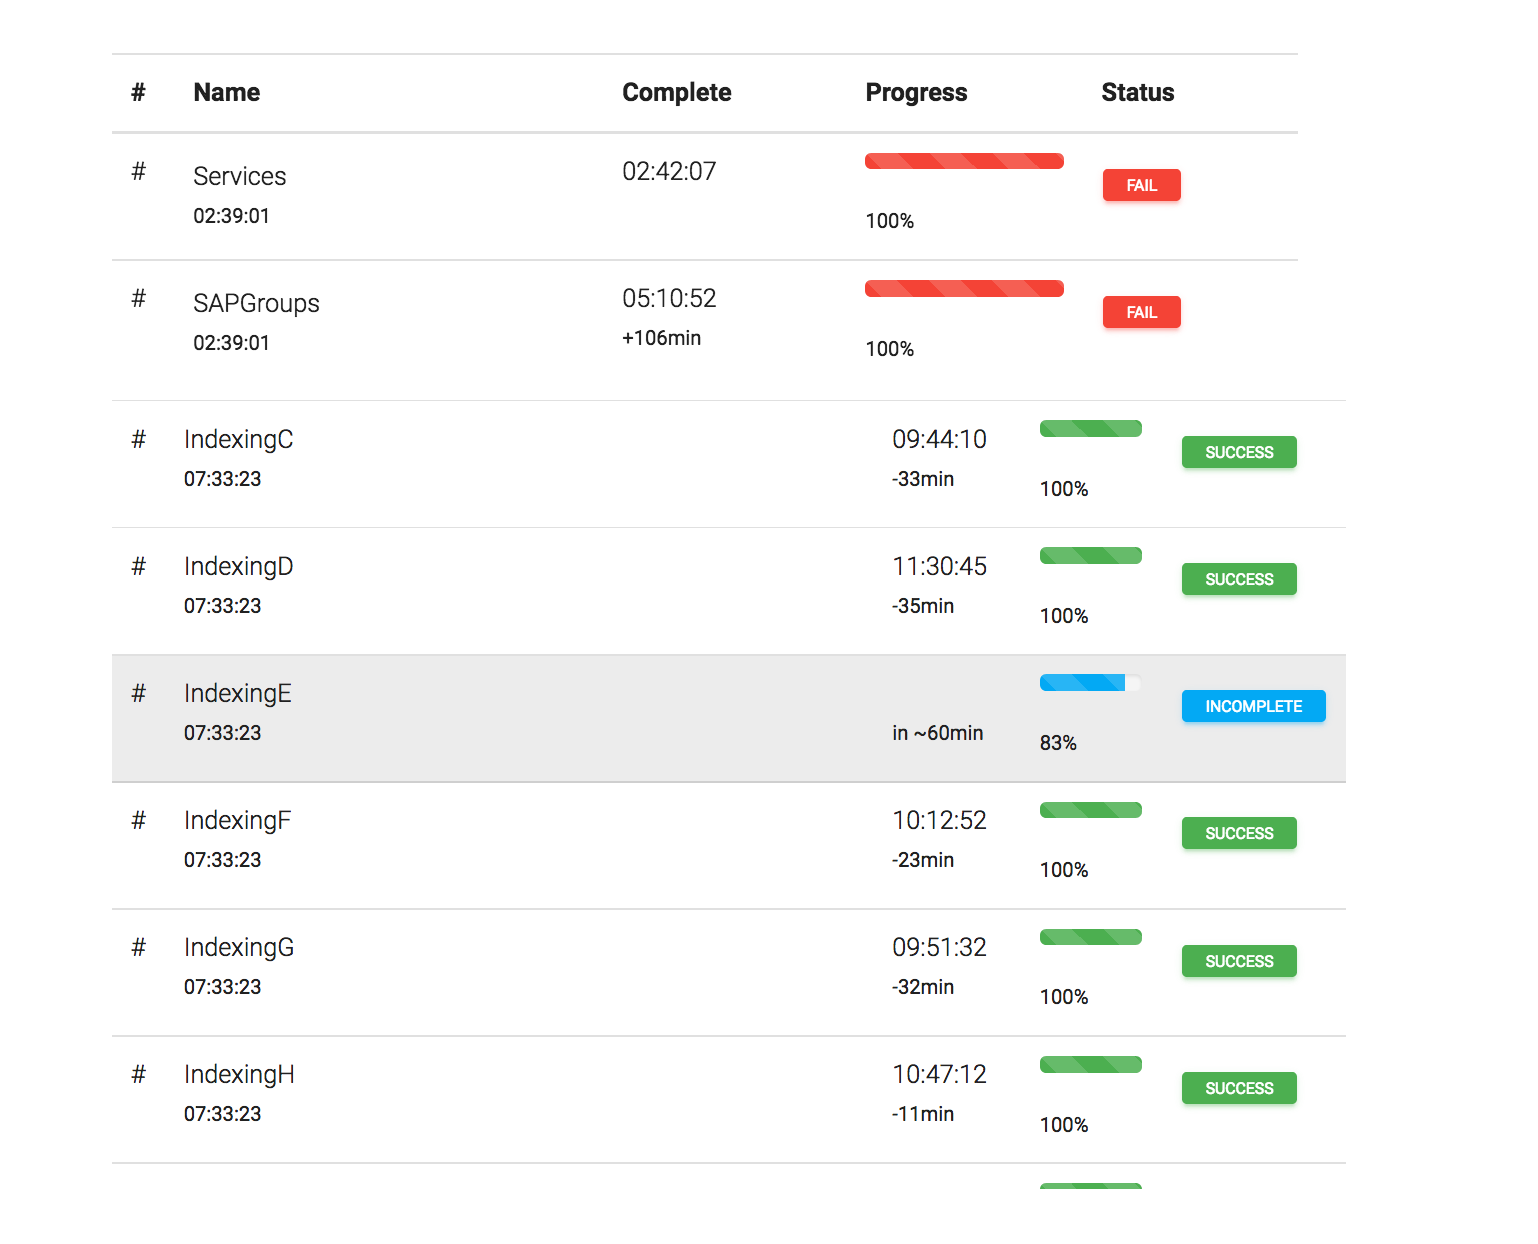The image size is (1538, 1244).
Task: Click the Complete column header
Action: [676, 93]
